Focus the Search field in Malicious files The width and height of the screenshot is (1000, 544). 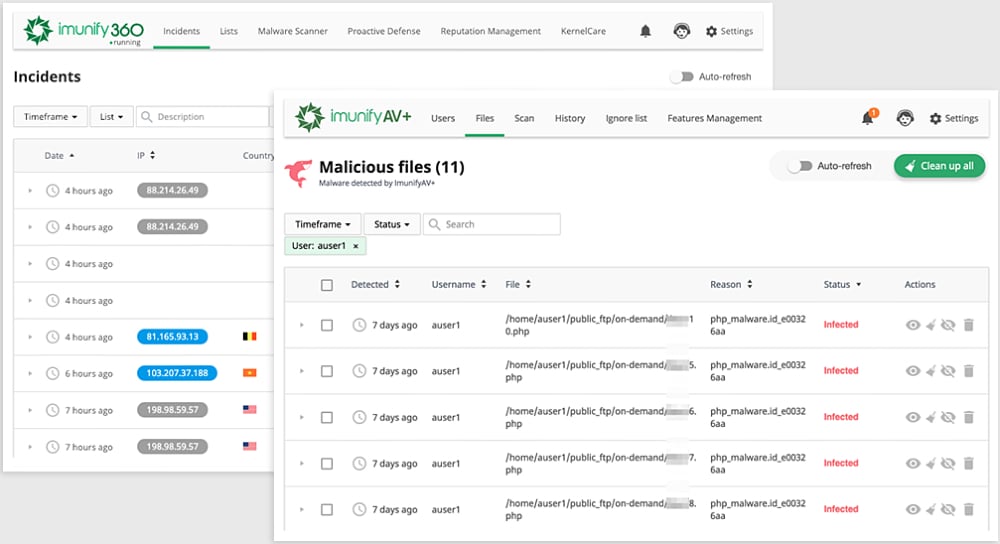pyautogui.click(x=492, y=224)
